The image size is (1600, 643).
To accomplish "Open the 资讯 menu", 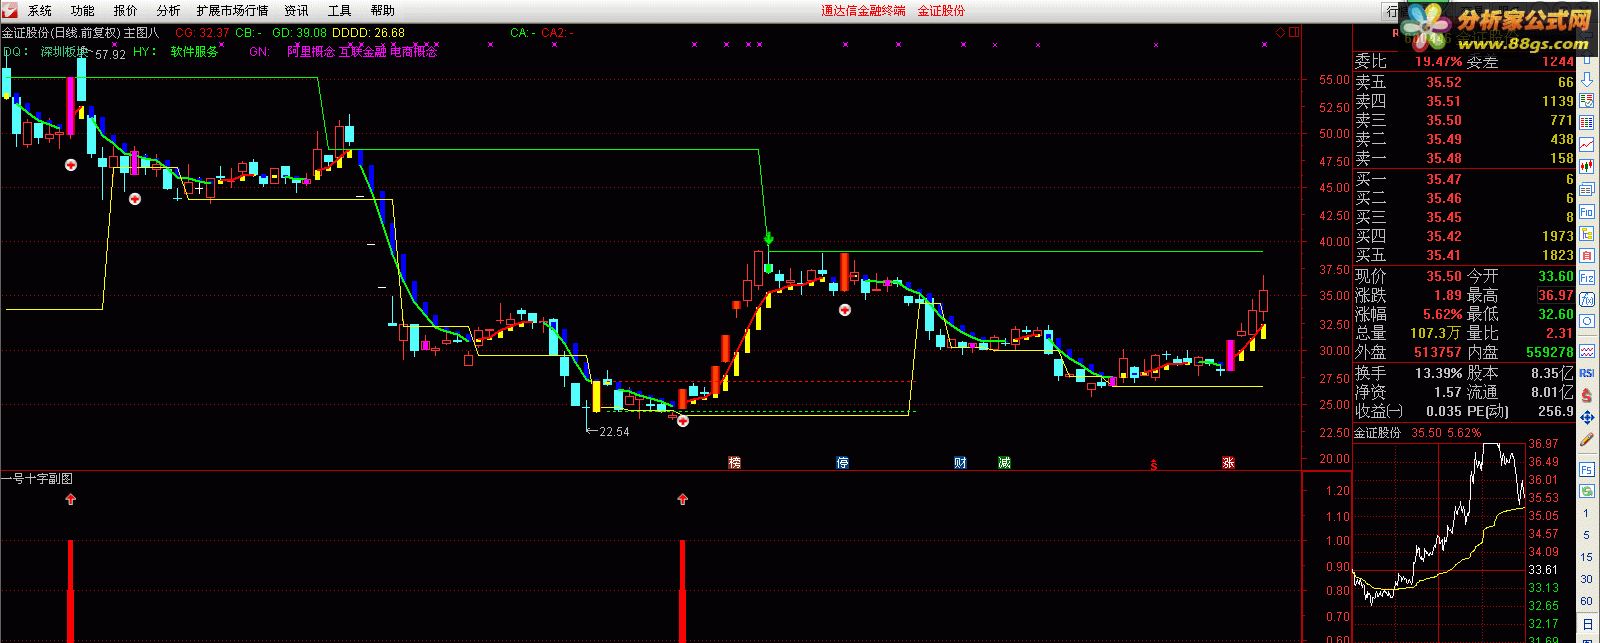I will 296,10.
